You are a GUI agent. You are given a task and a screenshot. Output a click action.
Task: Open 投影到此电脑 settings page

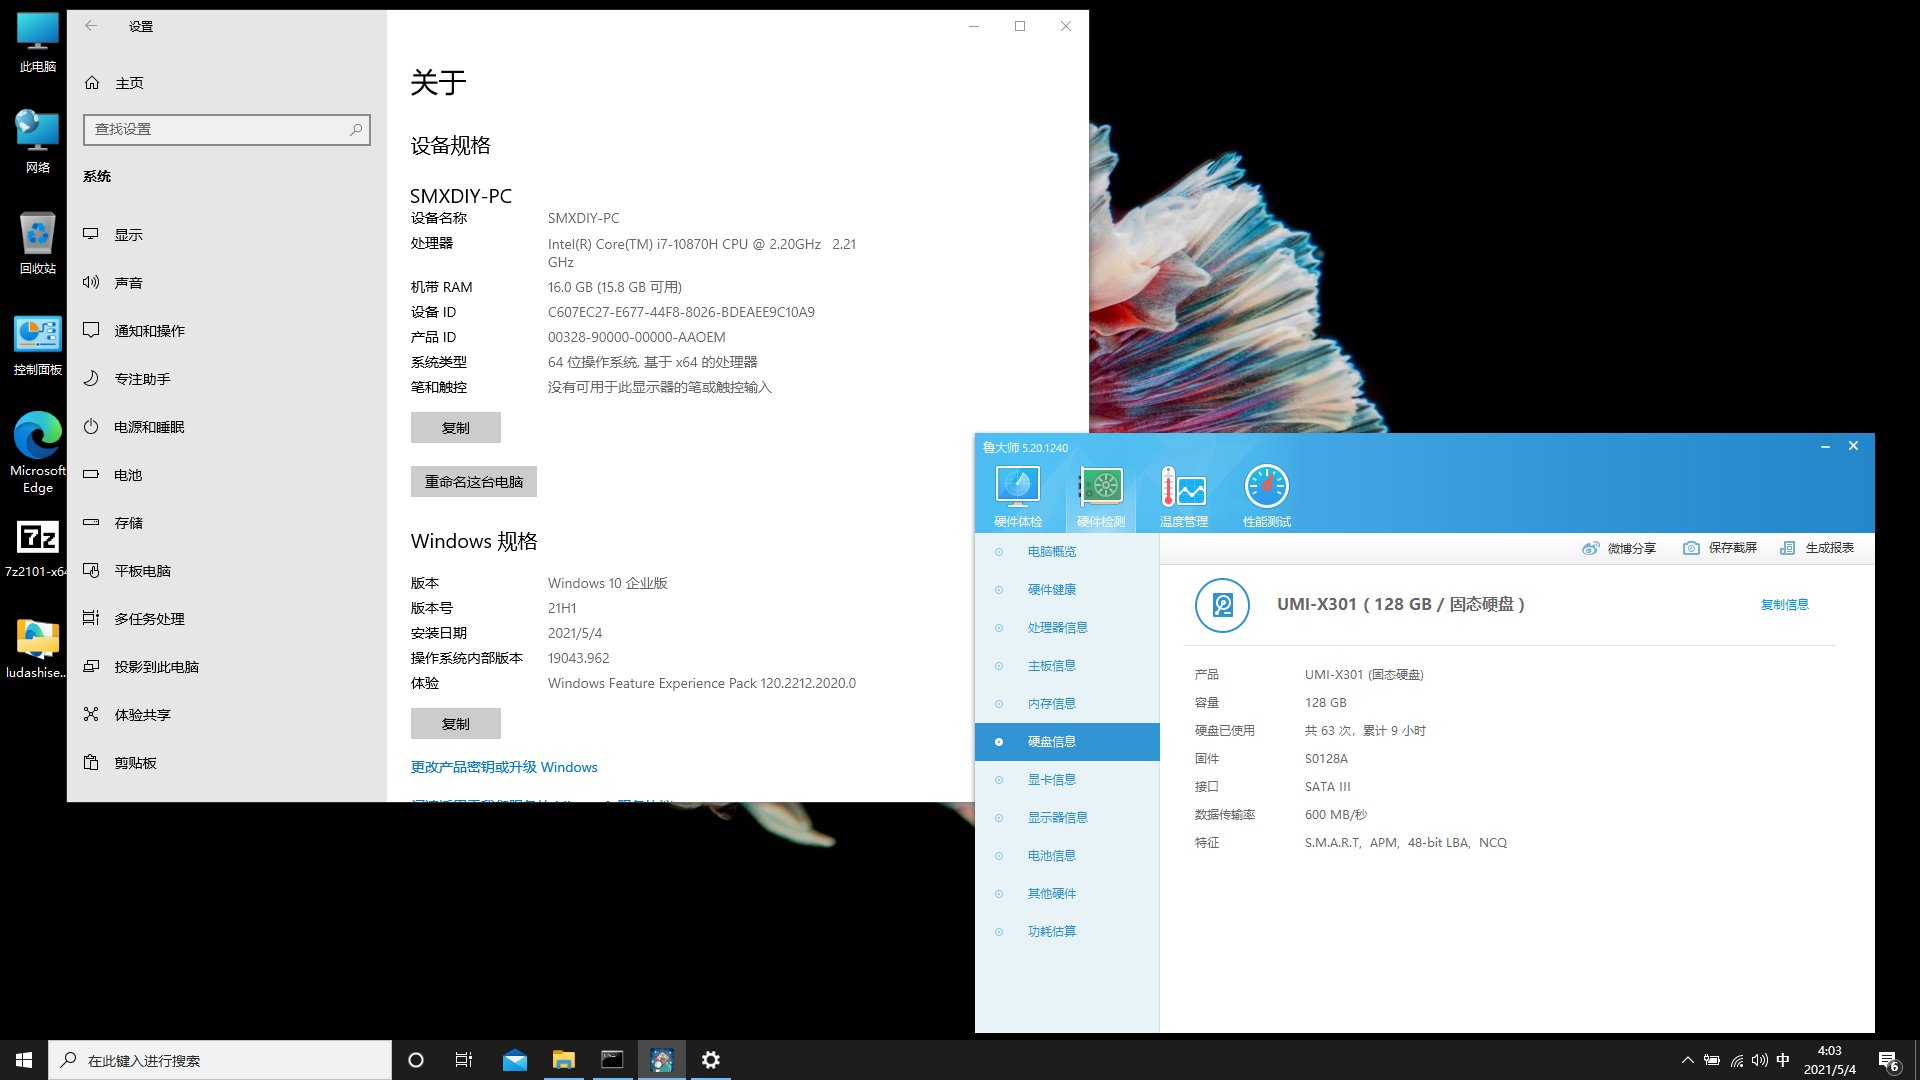(227, 667)
